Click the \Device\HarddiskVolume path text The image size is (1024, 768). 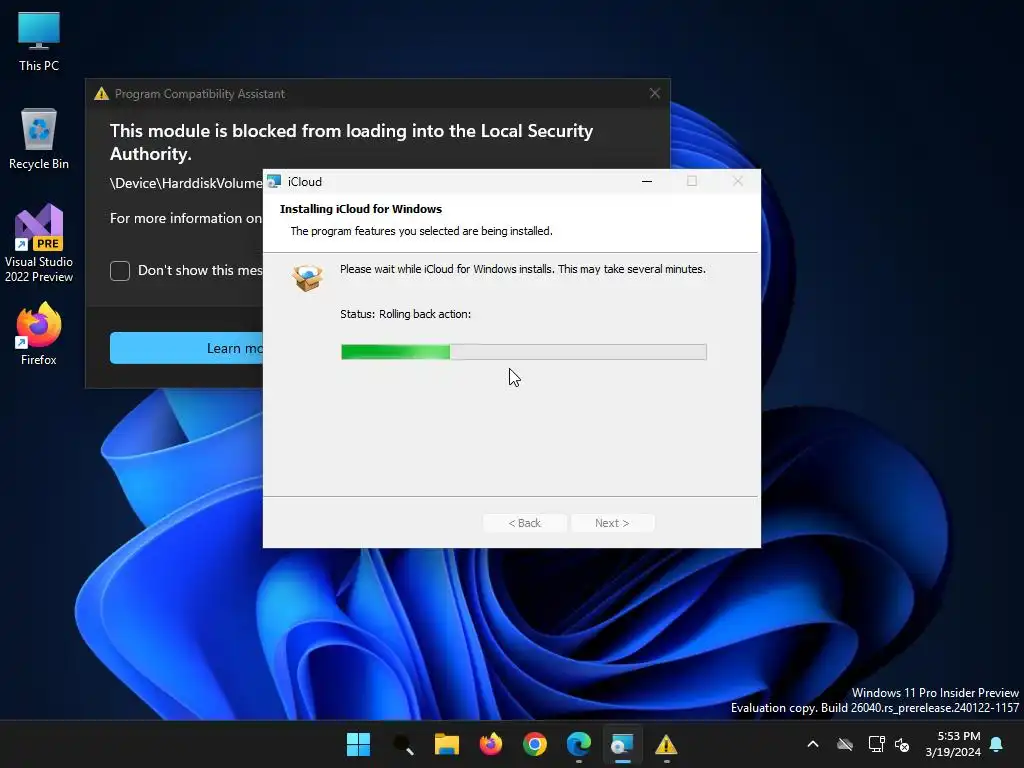pyautogui.click(x=186, y=183)
